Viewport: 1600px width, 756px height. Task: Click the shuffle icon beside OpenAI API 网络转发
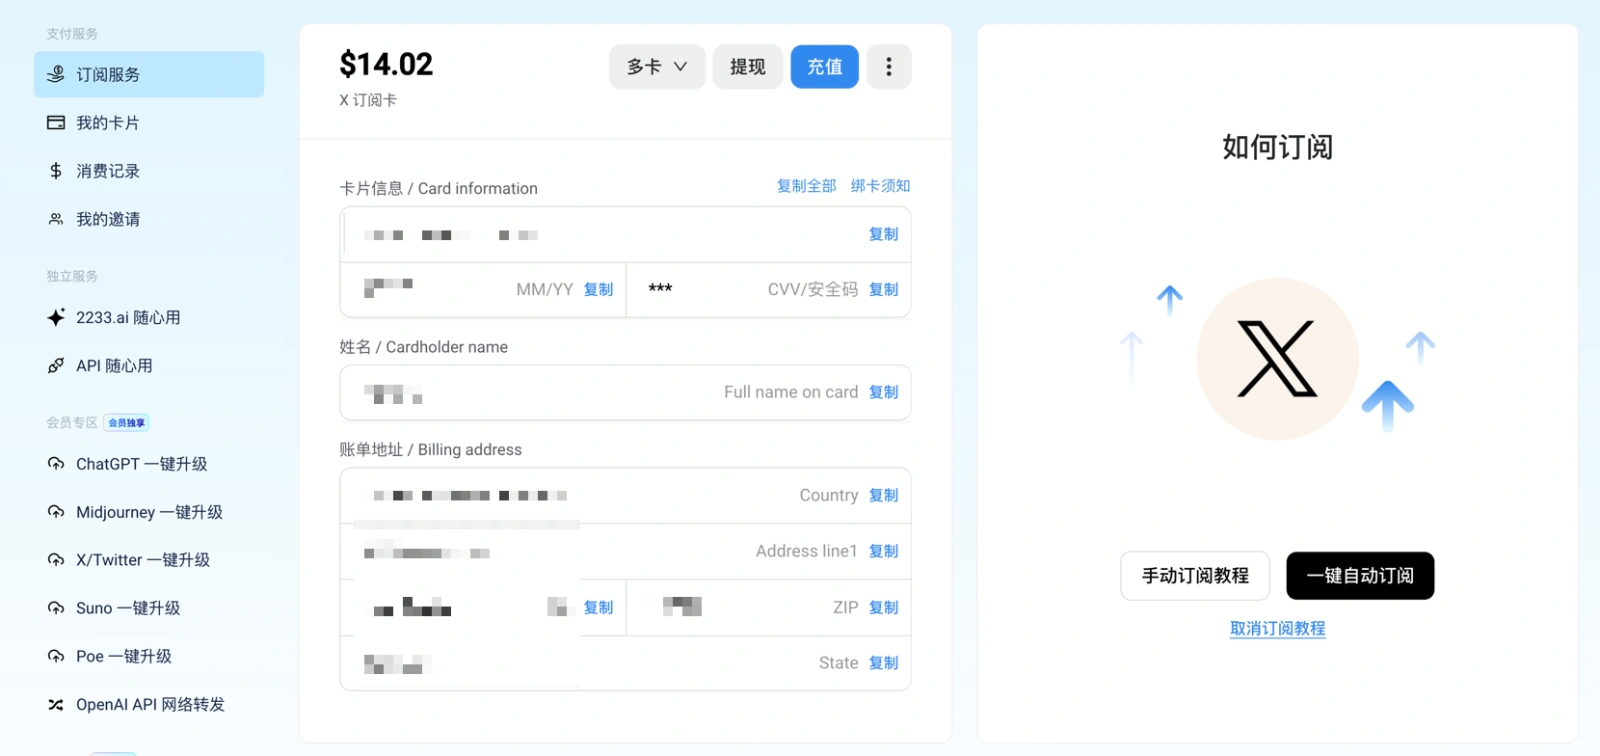click(56, 705)
